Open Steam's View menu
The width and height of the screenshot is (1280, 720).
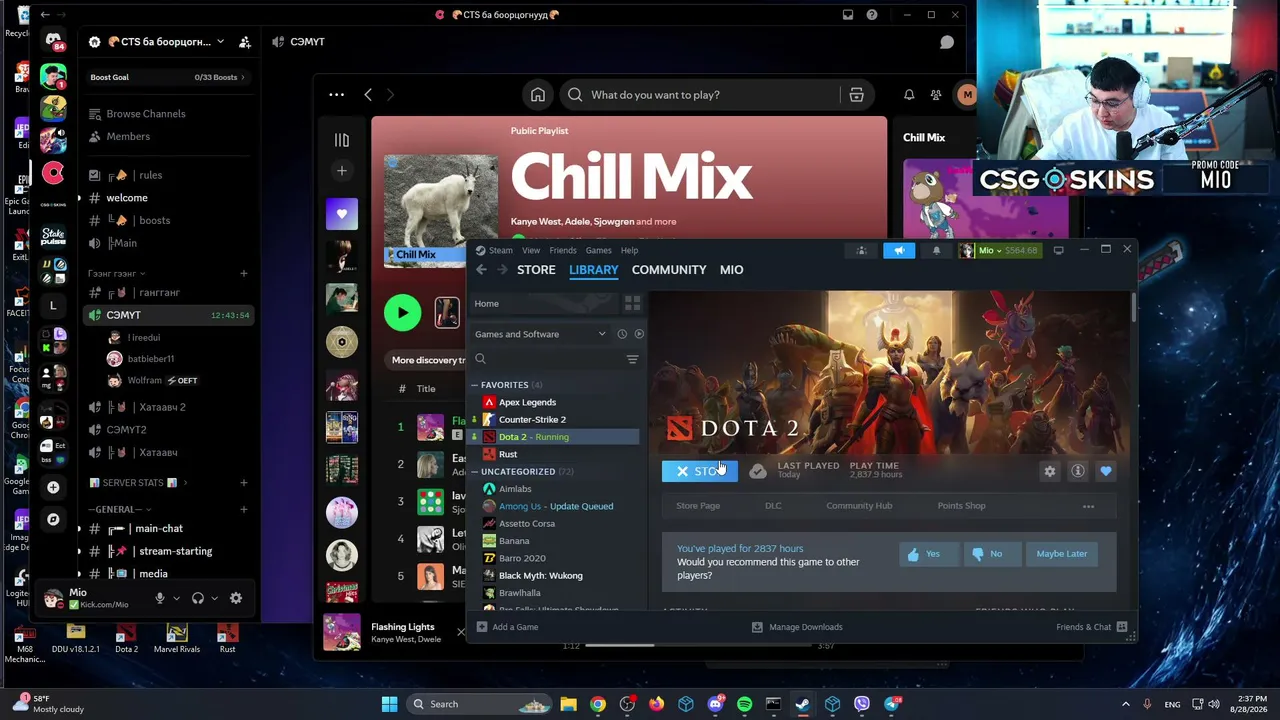(531, 250)
